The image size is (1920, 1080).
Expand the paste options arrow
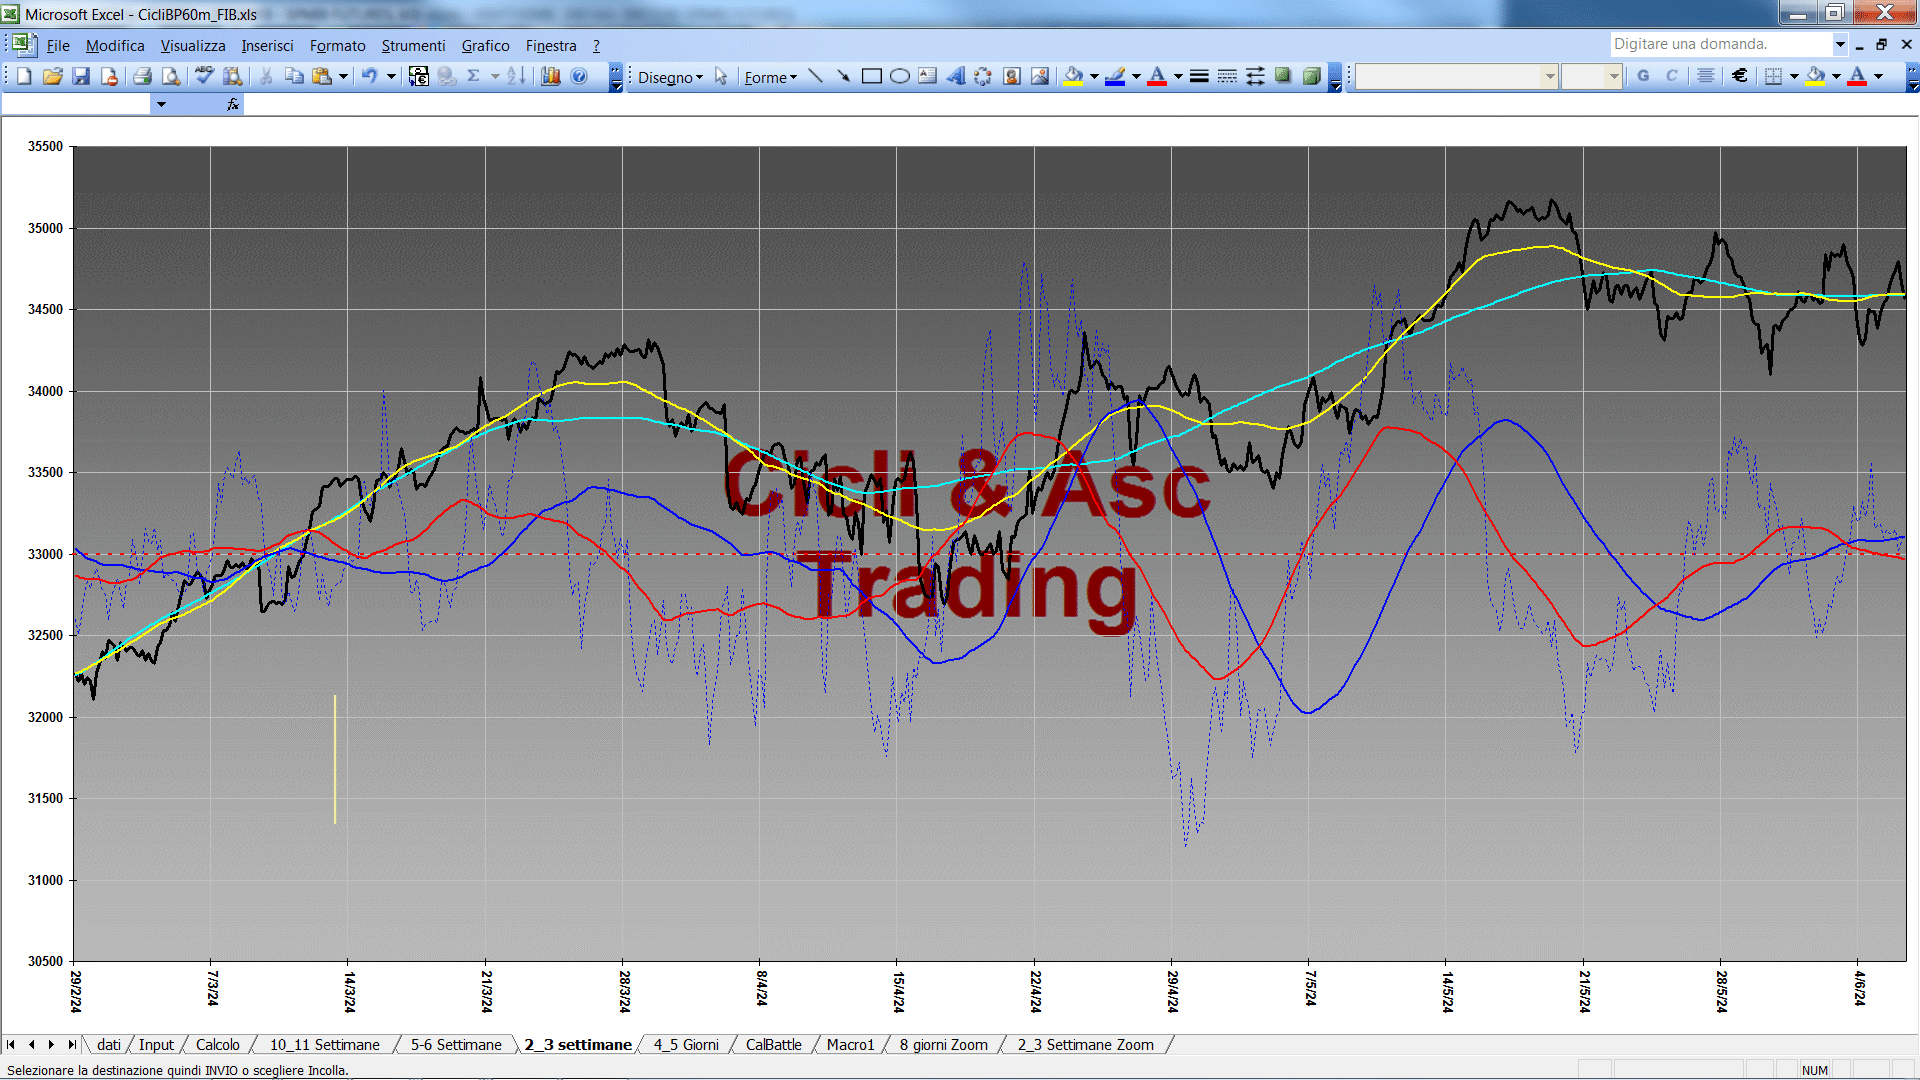[343, 77]
